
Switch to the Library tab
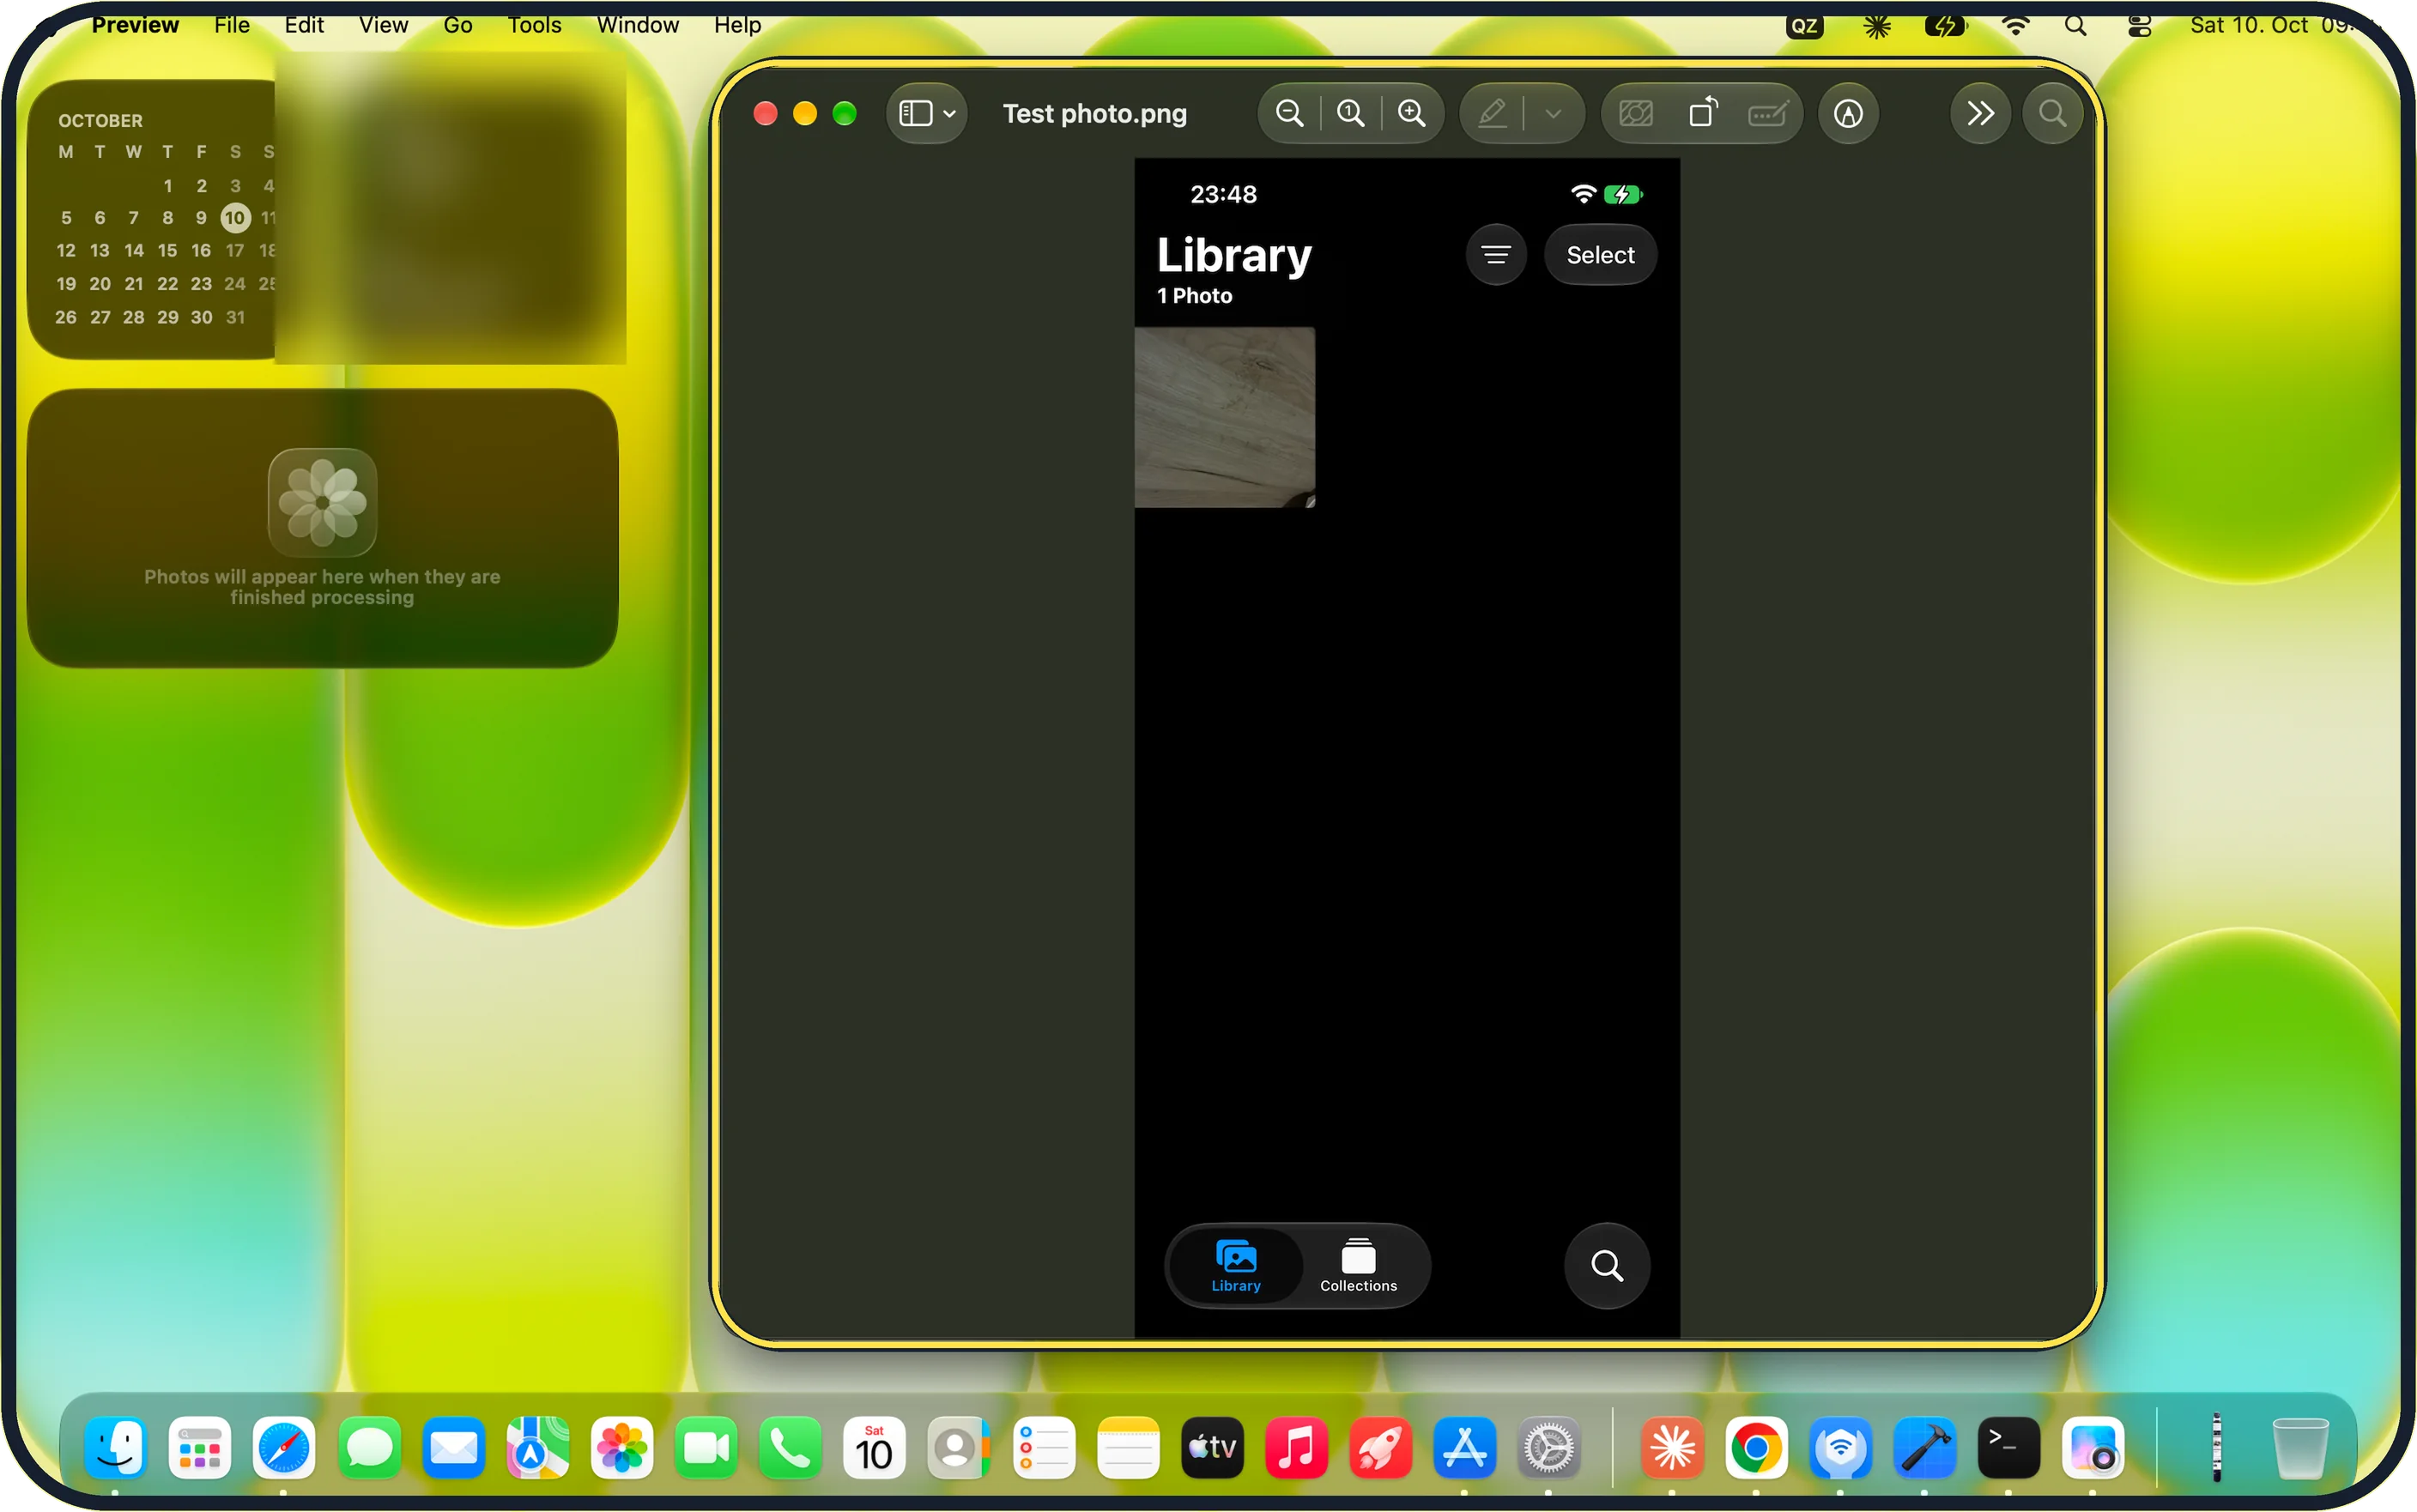1236,1266
